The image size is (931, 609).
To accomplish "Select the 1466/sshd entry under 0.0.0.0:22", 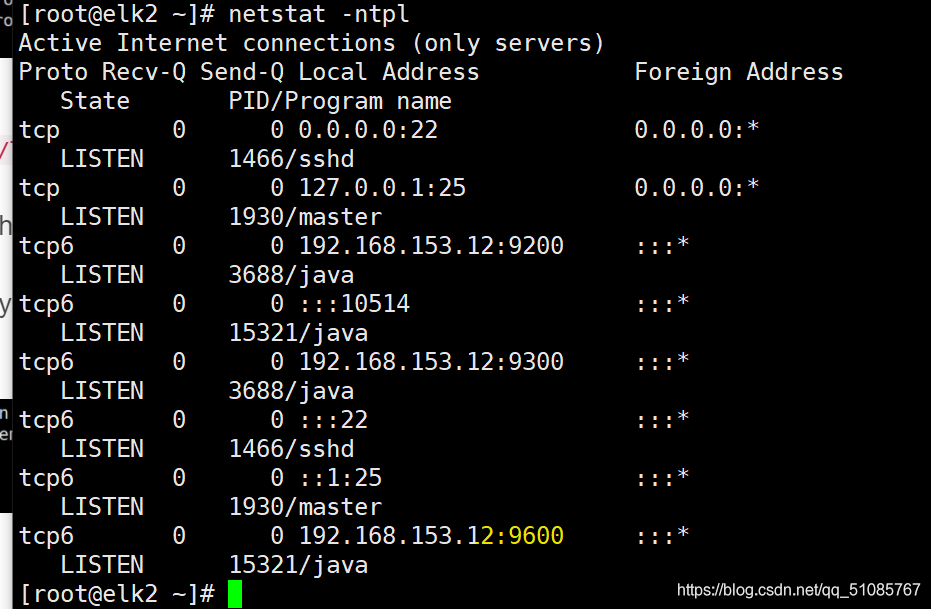I will [292, 159].
